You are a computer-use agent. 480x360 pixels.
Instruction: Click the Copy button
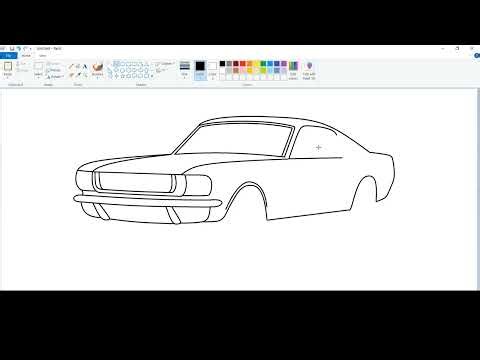coord(22,70)
